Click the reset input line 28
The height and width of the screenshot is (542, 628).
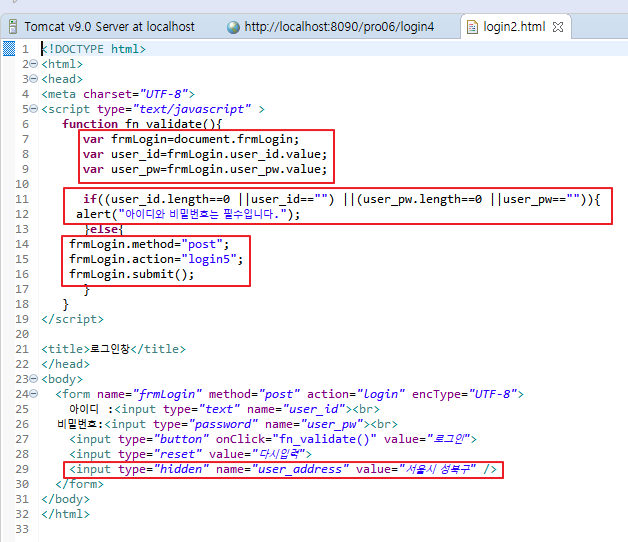(190, 454)
